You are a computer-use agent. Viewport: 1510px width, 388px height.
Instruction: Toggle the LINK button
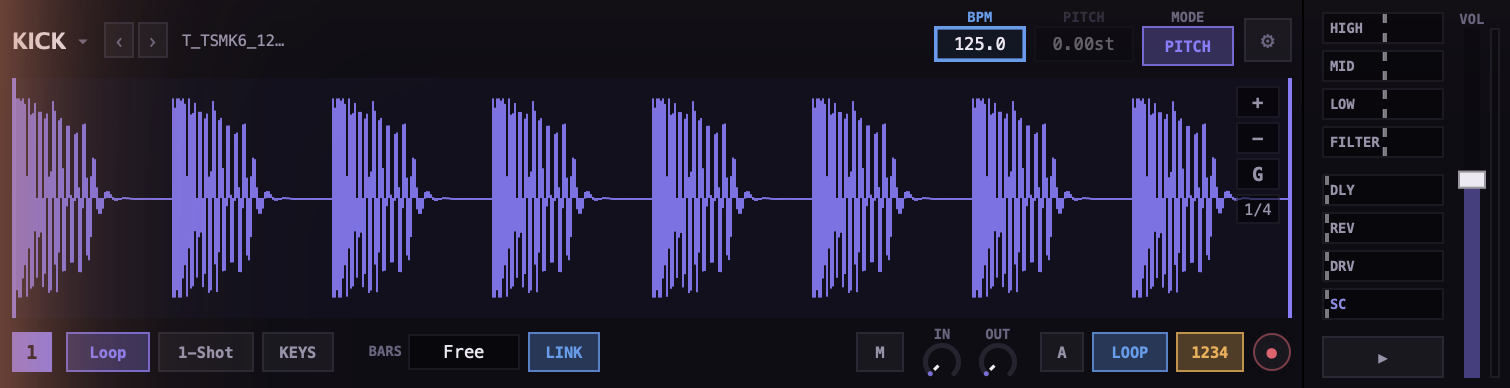point(564,352)
